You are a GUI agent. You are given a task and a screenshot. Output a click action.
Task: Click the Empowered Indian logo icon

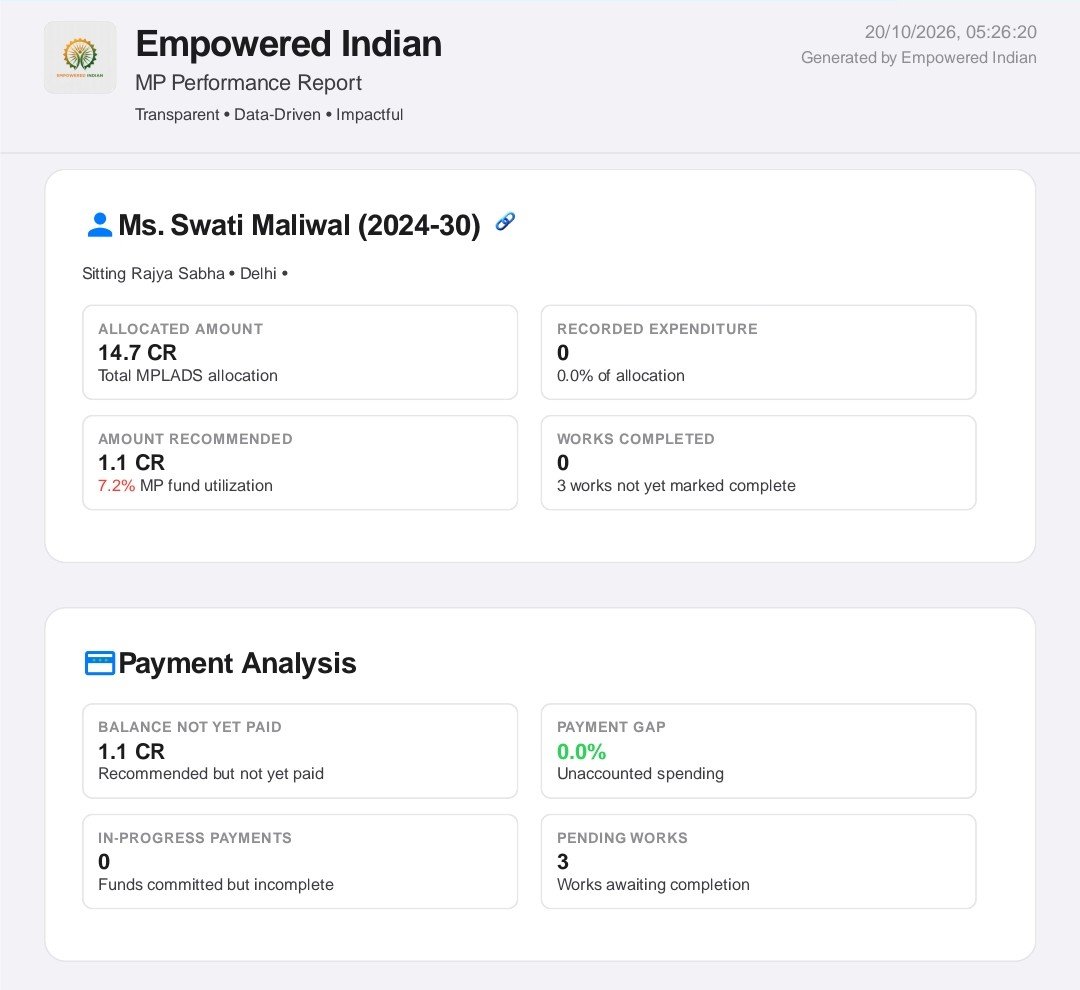coord(80,57)
